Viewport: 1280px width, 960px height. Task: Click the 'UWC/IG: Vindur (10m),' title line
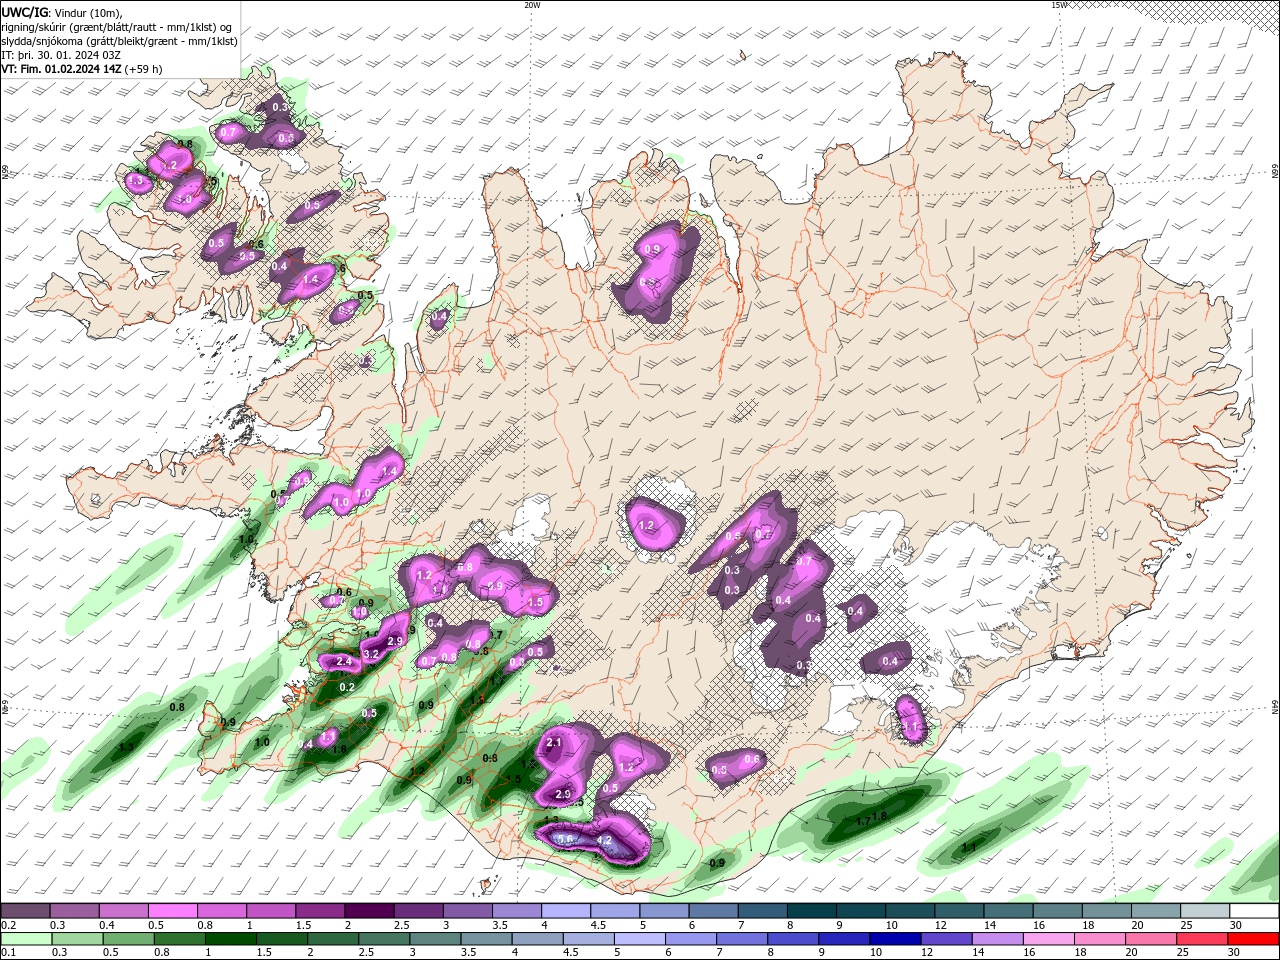coord(62,12)
